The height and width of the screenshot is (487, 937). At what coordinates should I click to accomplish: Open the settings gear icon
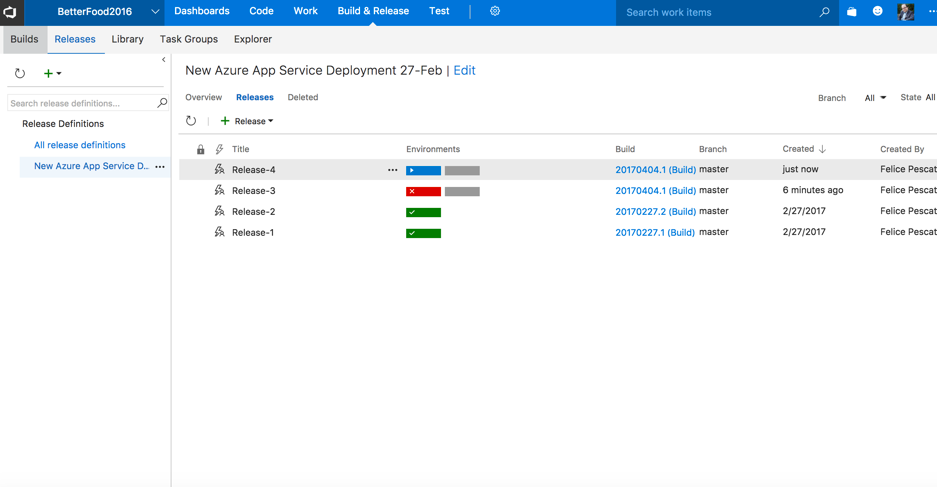click(495, 11)
